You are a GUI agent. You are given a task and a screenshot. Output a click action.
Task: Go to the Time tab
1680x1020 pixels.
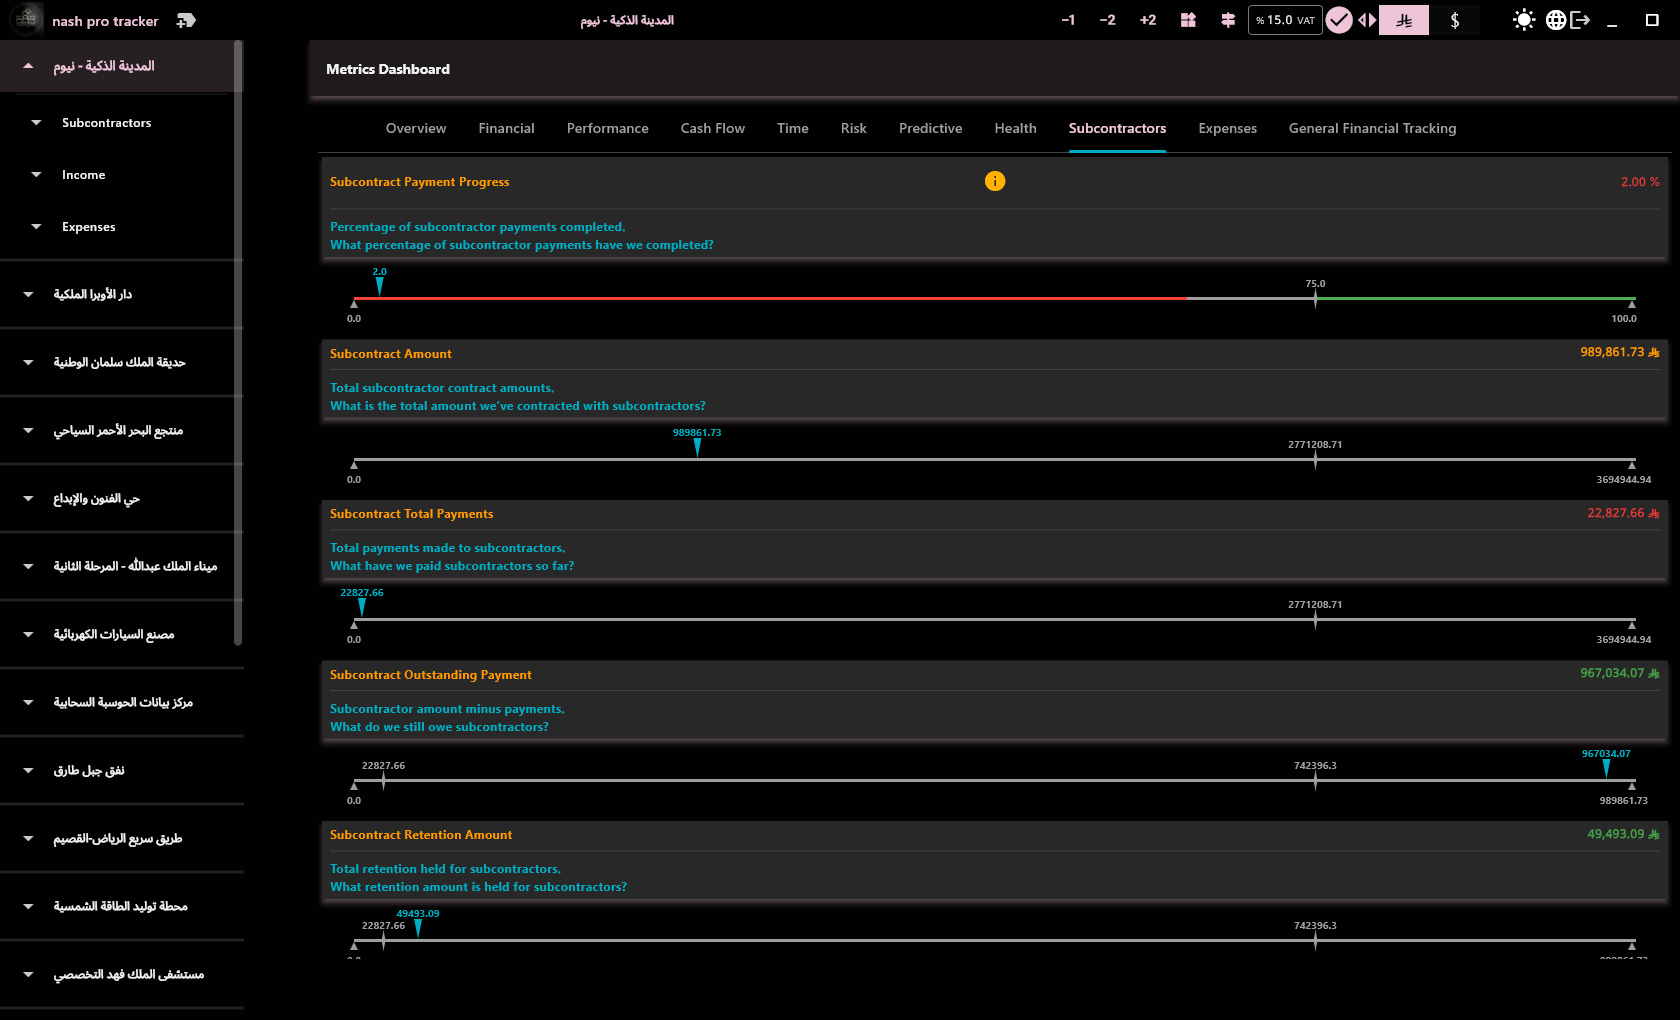(x=793, y=128)
